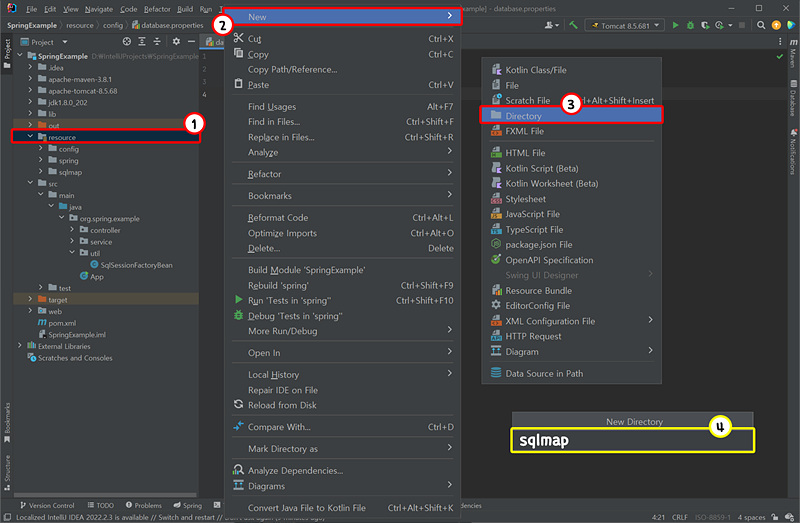Open the Maven tool window
Image resolution: width=800 pixels, height=523 pixels.
coord(793,52)
